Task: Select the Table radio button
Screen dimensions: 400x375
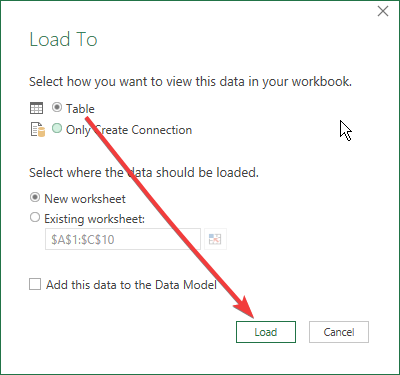Action: pyautogui.click(x=57, y=107)
